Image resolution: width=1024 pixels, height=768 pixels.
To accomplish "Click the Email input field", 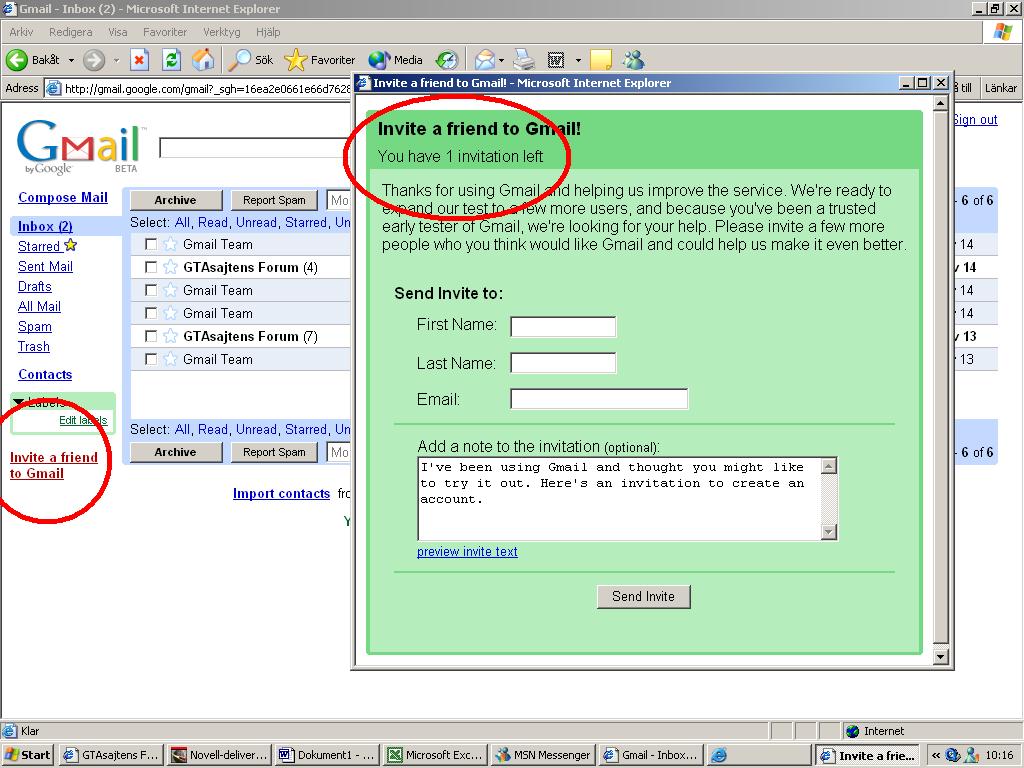I will (x=599, y=398).
